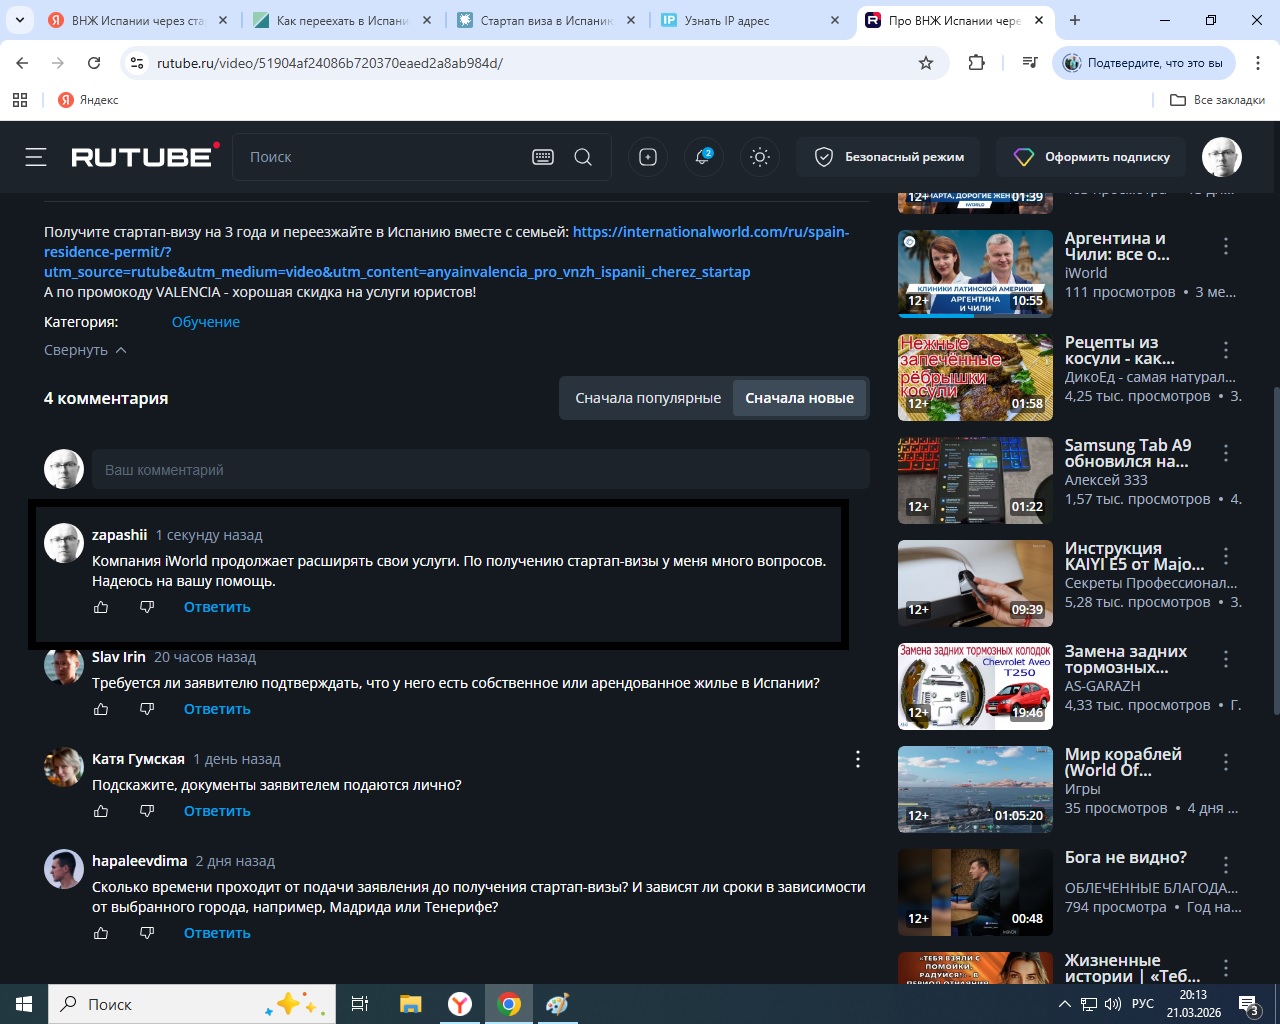This screenshot has width=1280, height=1024.
Task: Dislike Slav Irin's comment
Action: pyautogui.click(x=147, y=709)
